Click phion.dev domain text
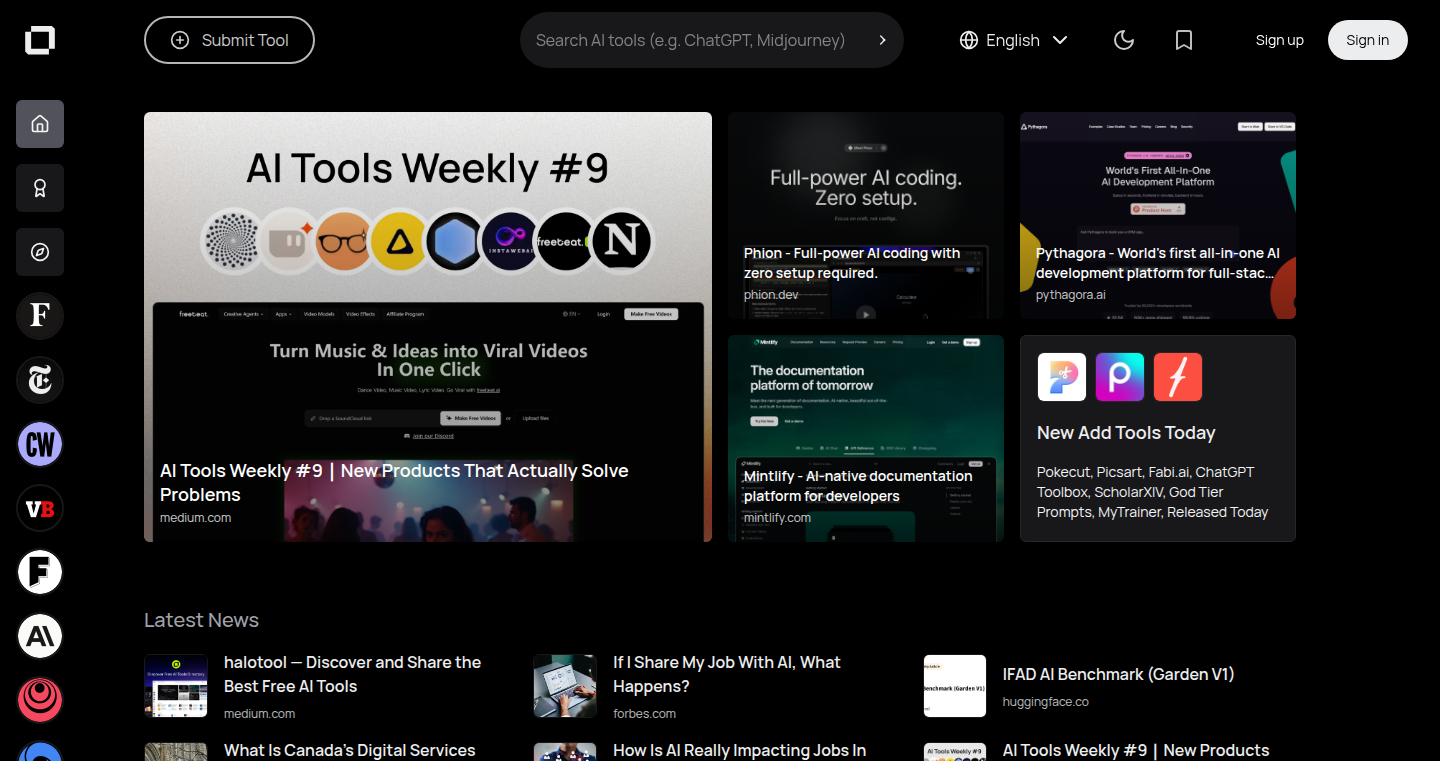The image size is (1440, 761). click(x=771, y=295)
